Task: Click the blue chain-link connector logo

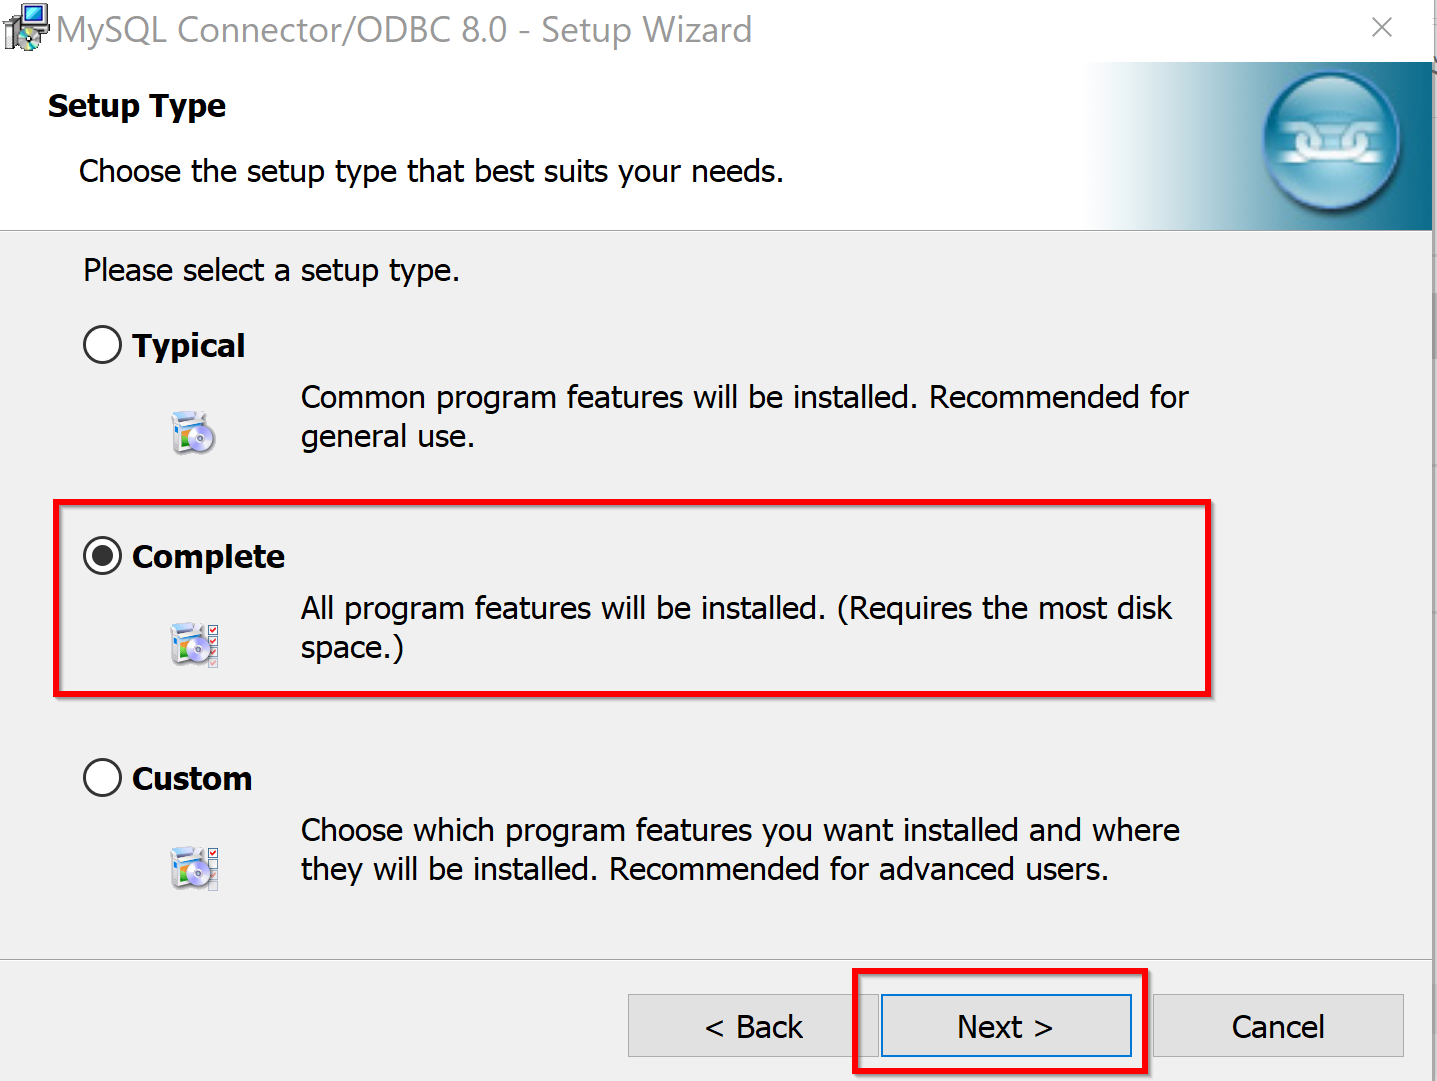Action: pos(1331,142)
